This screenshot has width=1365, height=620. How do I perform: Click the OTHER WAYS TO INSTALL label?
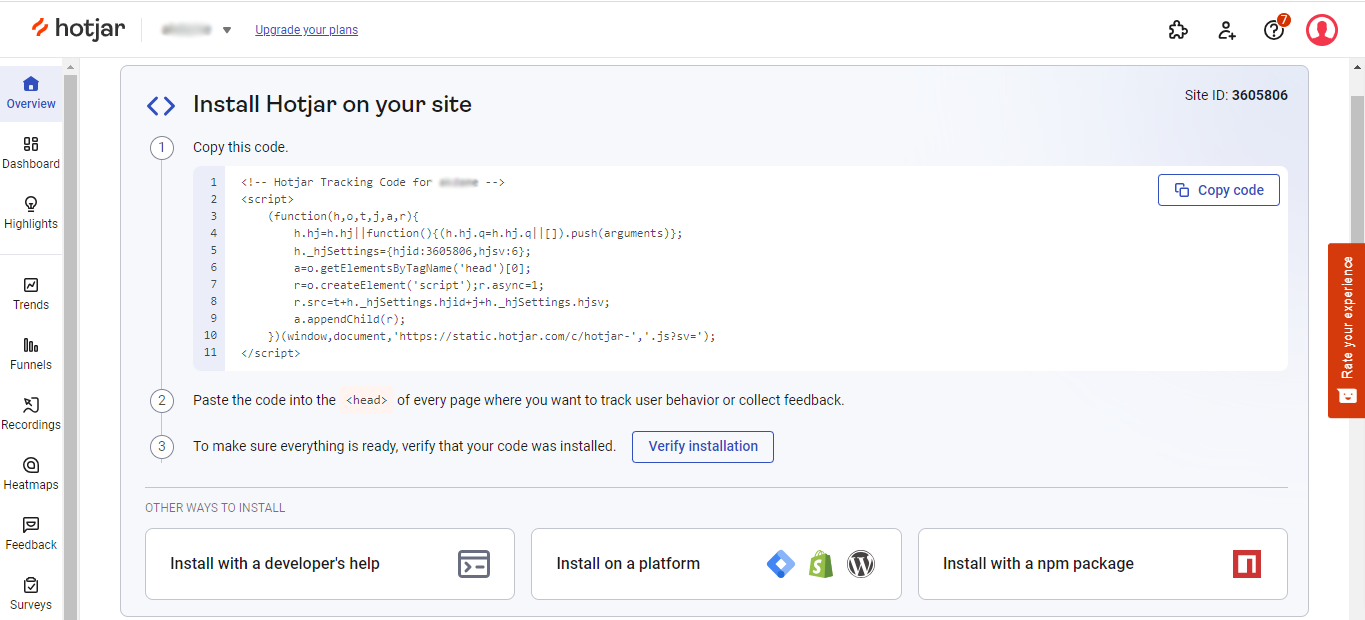pos(215,508)
